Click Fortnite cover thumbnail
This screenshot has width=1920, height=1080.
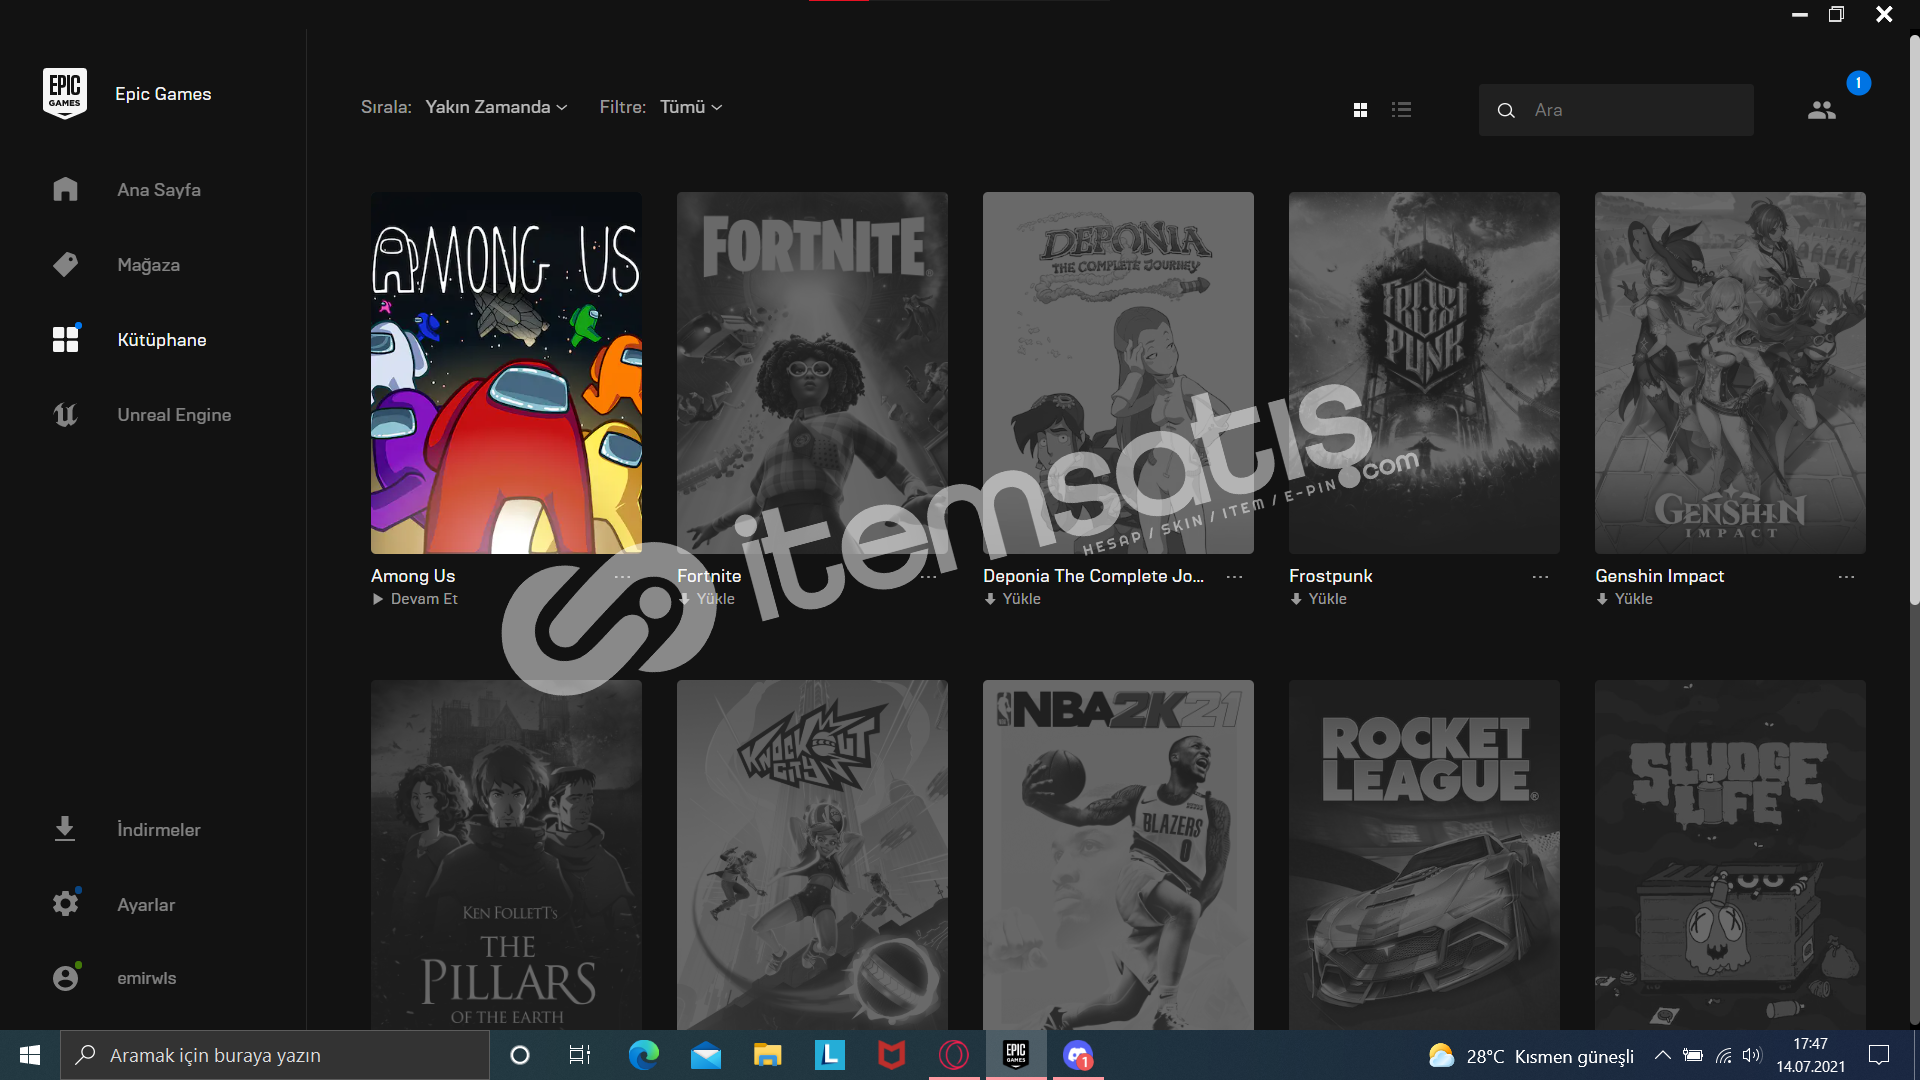[x=812, y=373]
